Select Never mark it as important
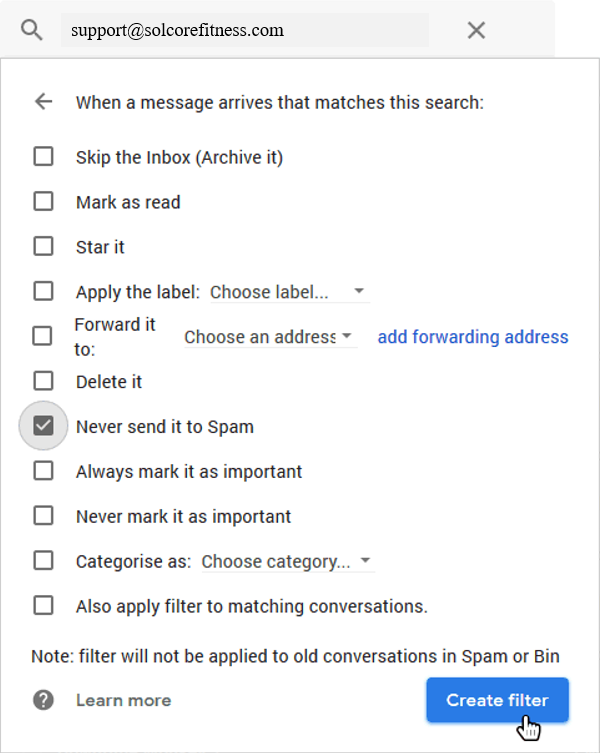 point(43,516)
